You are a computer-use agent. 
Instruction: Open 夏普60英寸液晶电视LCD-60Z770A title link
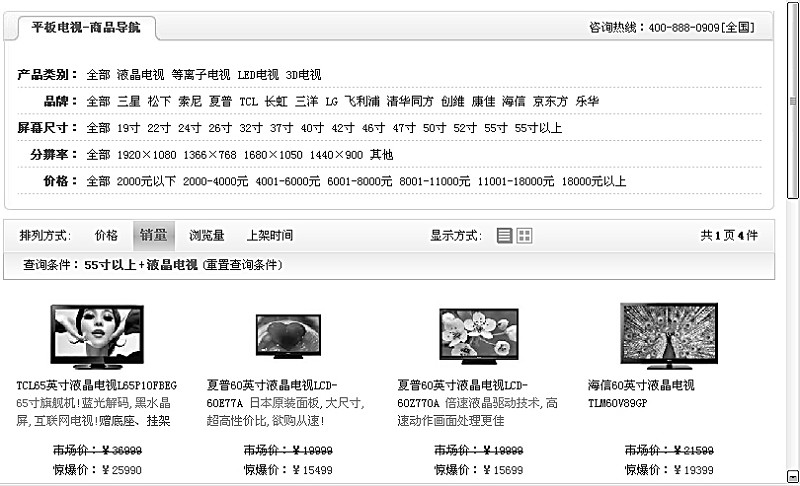462,394
